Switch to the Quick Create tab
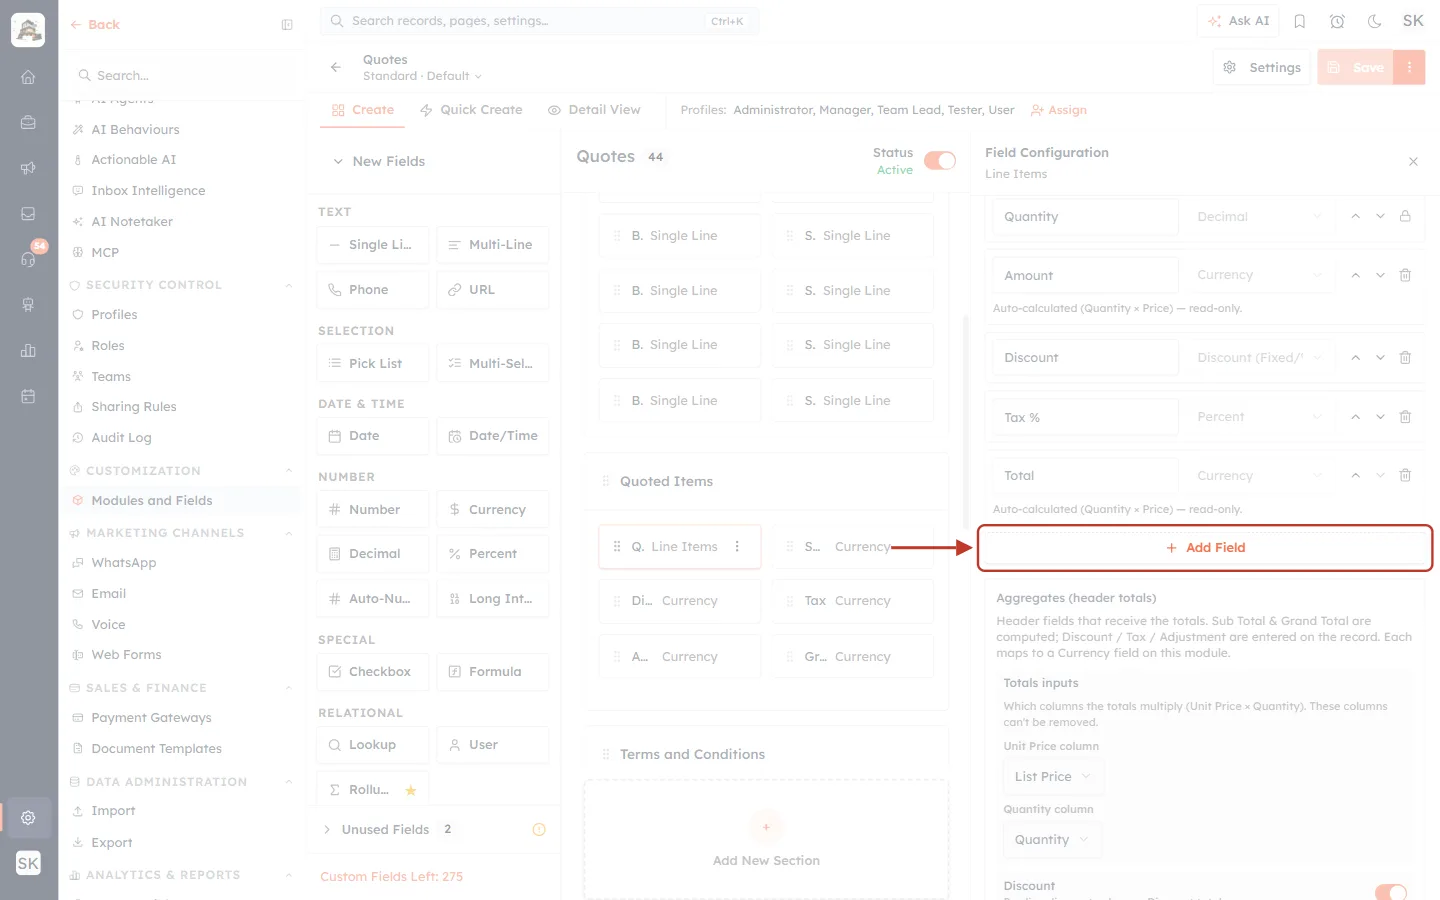The height and width of the screenshot is (900, 1440). [x=471, y=110]
